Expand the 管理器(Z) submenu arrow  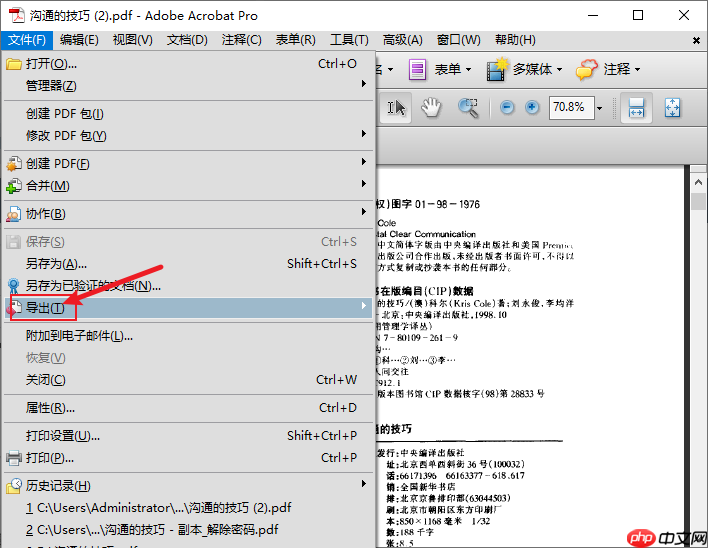(x=364, y=84)
